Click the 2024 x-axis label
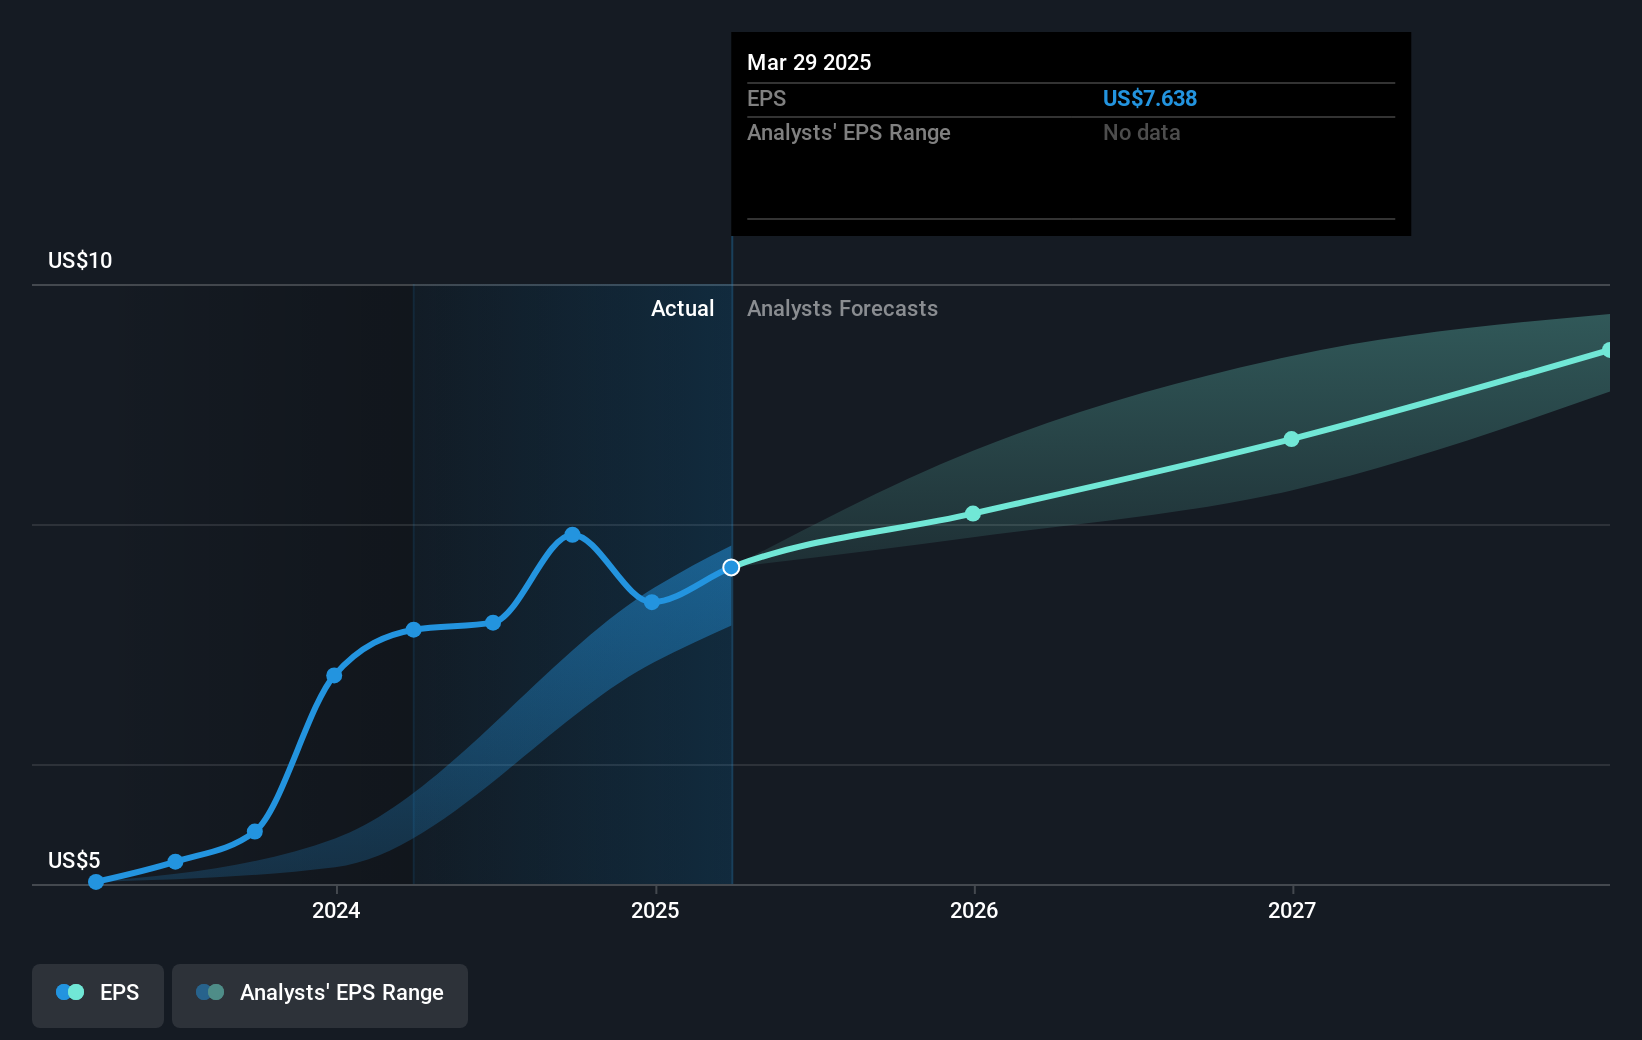This screenshot has height=1040, width=1642. coord(336,910)
